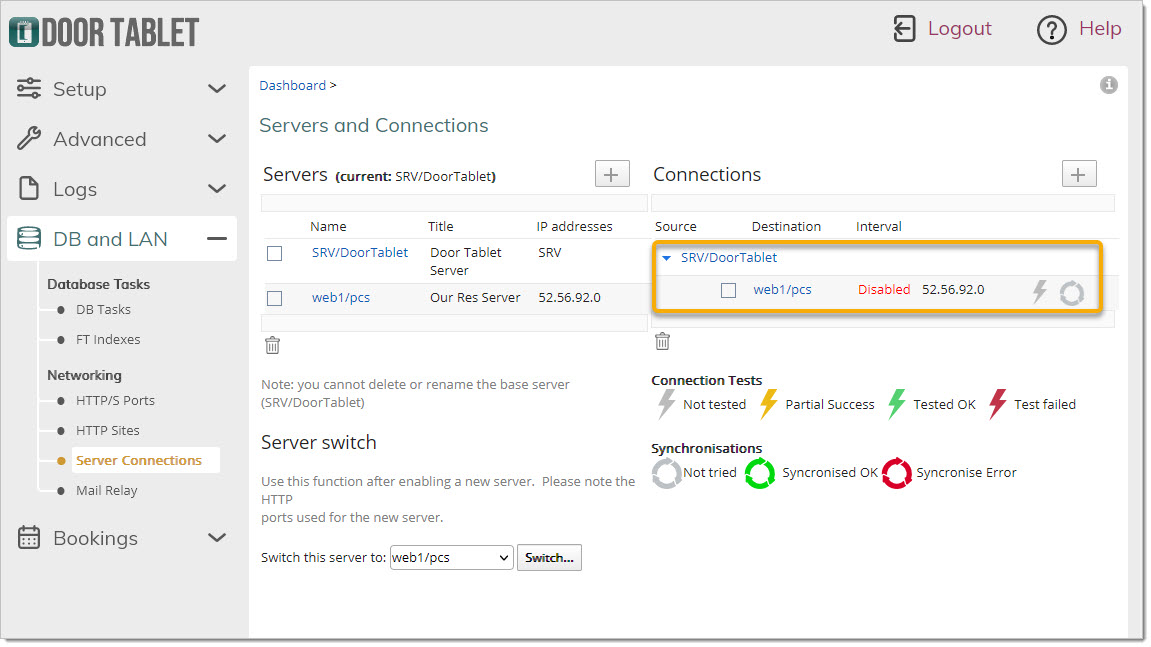The image size is (1151, 647).
Task: Open the Mail Relay sidebar item
Action: (106, 491)
